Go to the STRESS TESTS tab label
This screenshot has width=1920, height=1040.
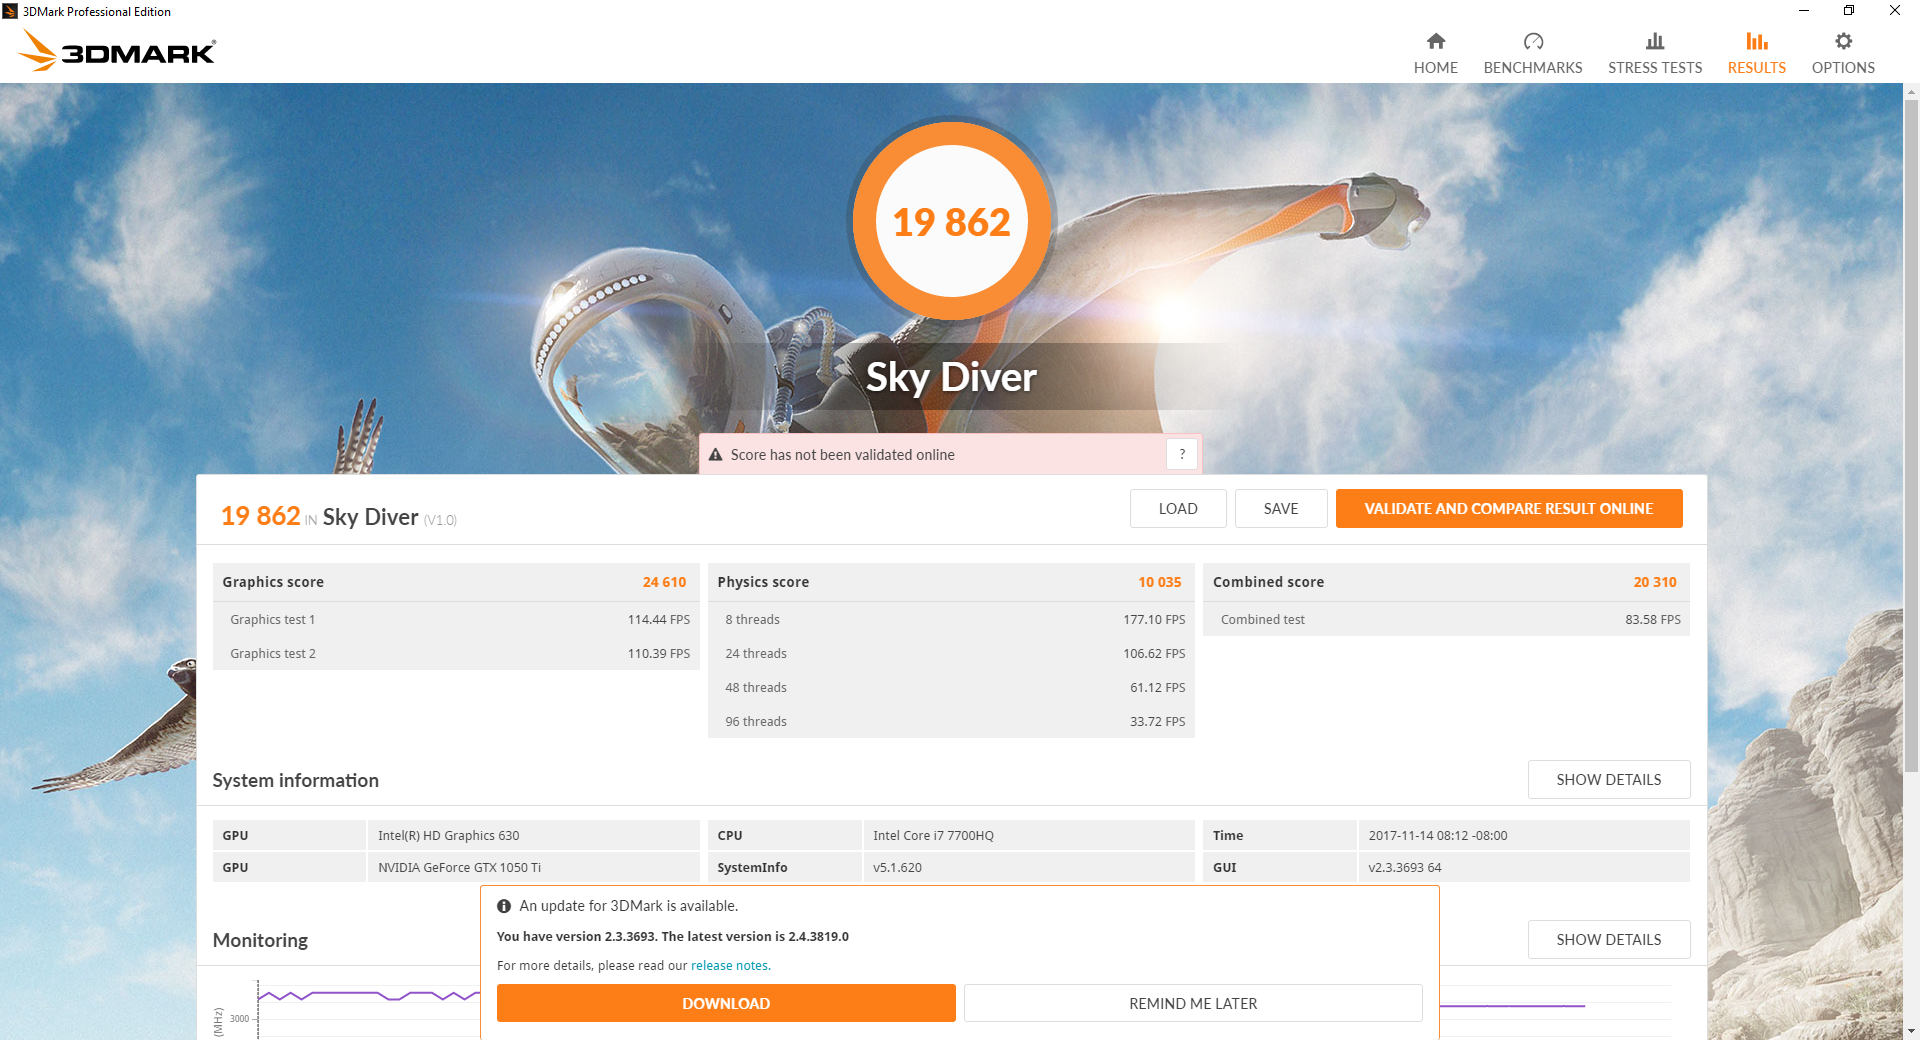[1655, 68]
